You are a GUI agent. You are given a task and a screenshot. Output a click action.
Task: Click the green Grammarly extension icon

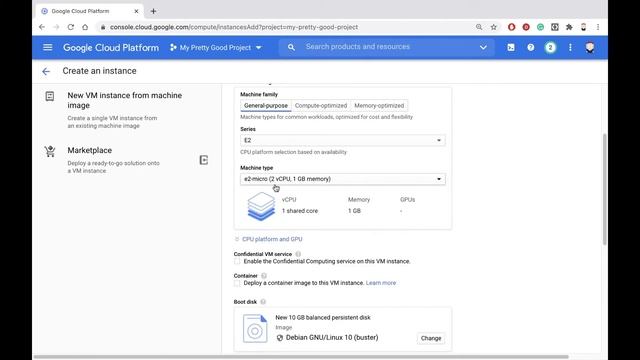[540, 27]
